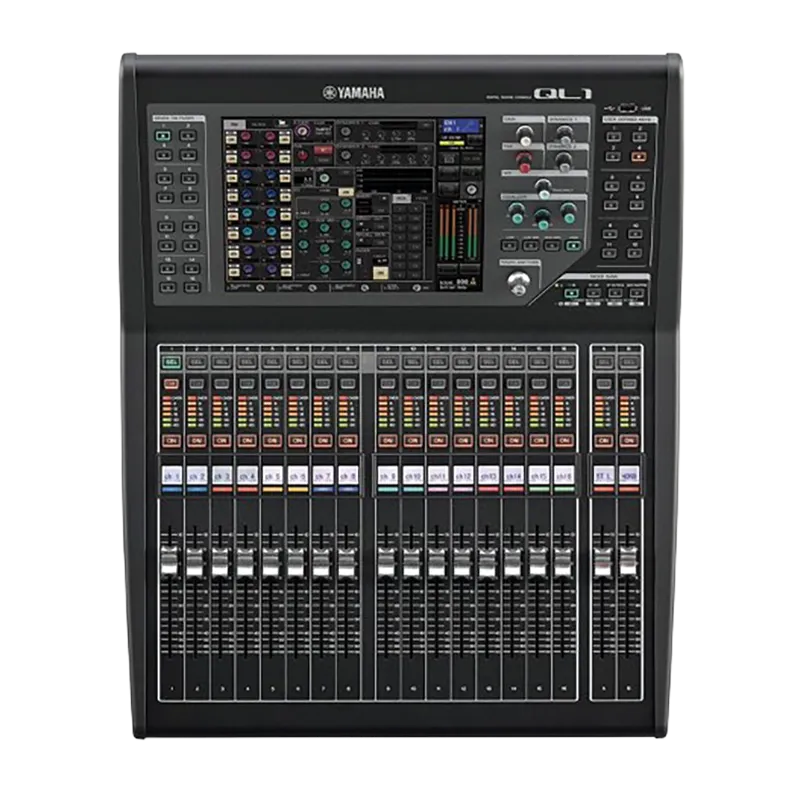This screenshot has height=798, width=800.
Task: Select the LOW equalizer band key
Action: click(x=509, y=245)
